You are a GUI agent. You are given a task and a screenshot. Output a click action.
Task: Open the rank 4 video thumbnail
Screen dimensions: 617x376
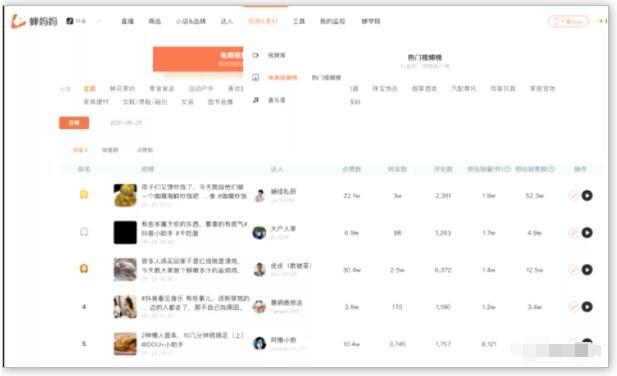125,306
